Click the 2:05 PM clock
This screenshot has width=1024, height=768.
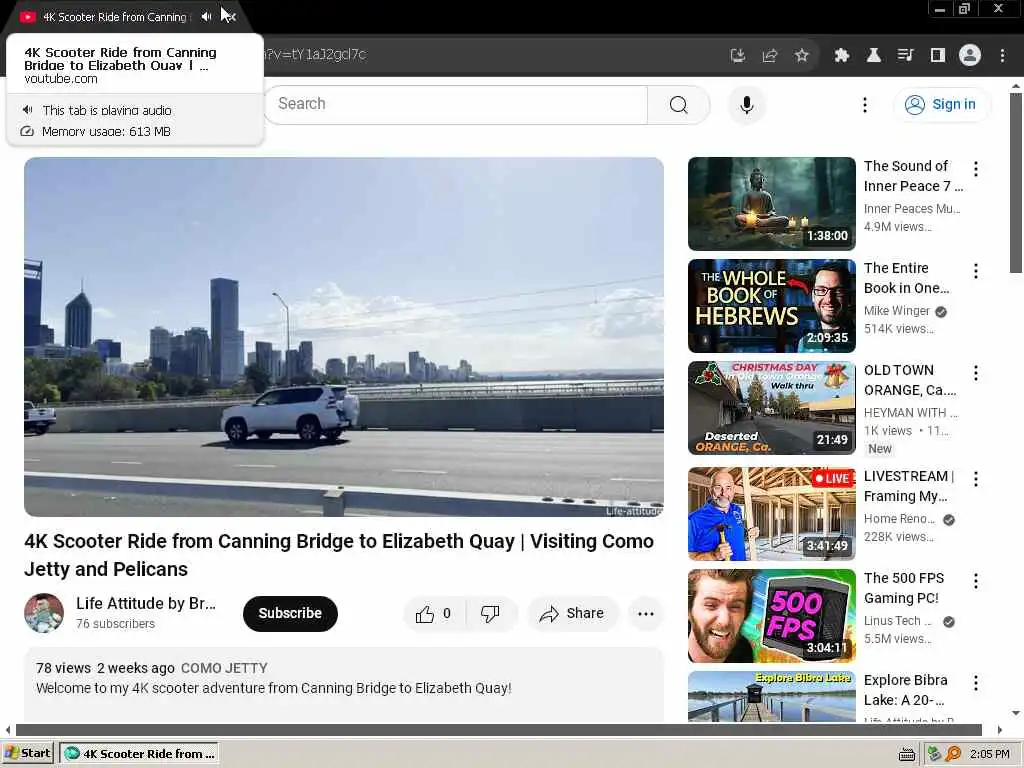coord(989,754)
